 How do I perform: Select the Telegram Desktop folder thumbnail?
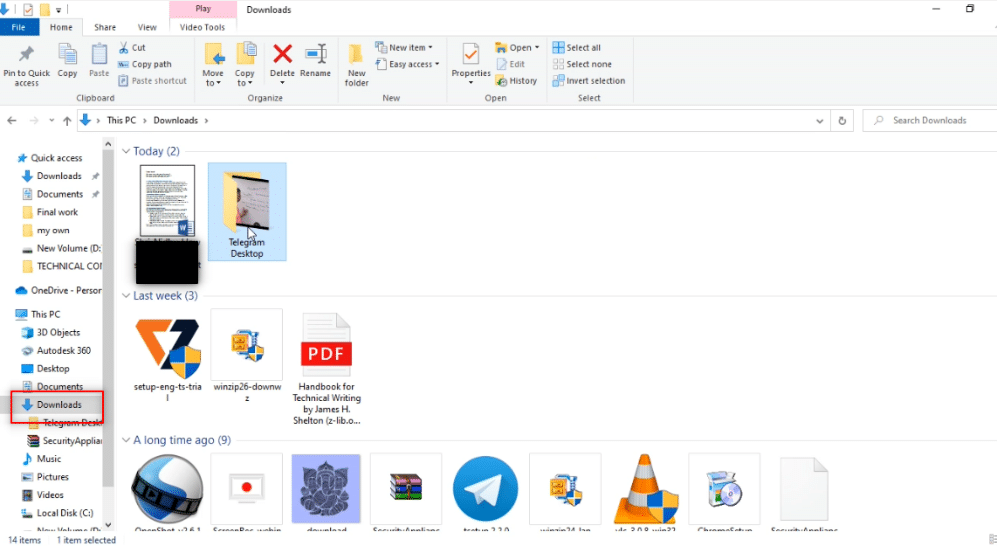(x=247, y=211)
